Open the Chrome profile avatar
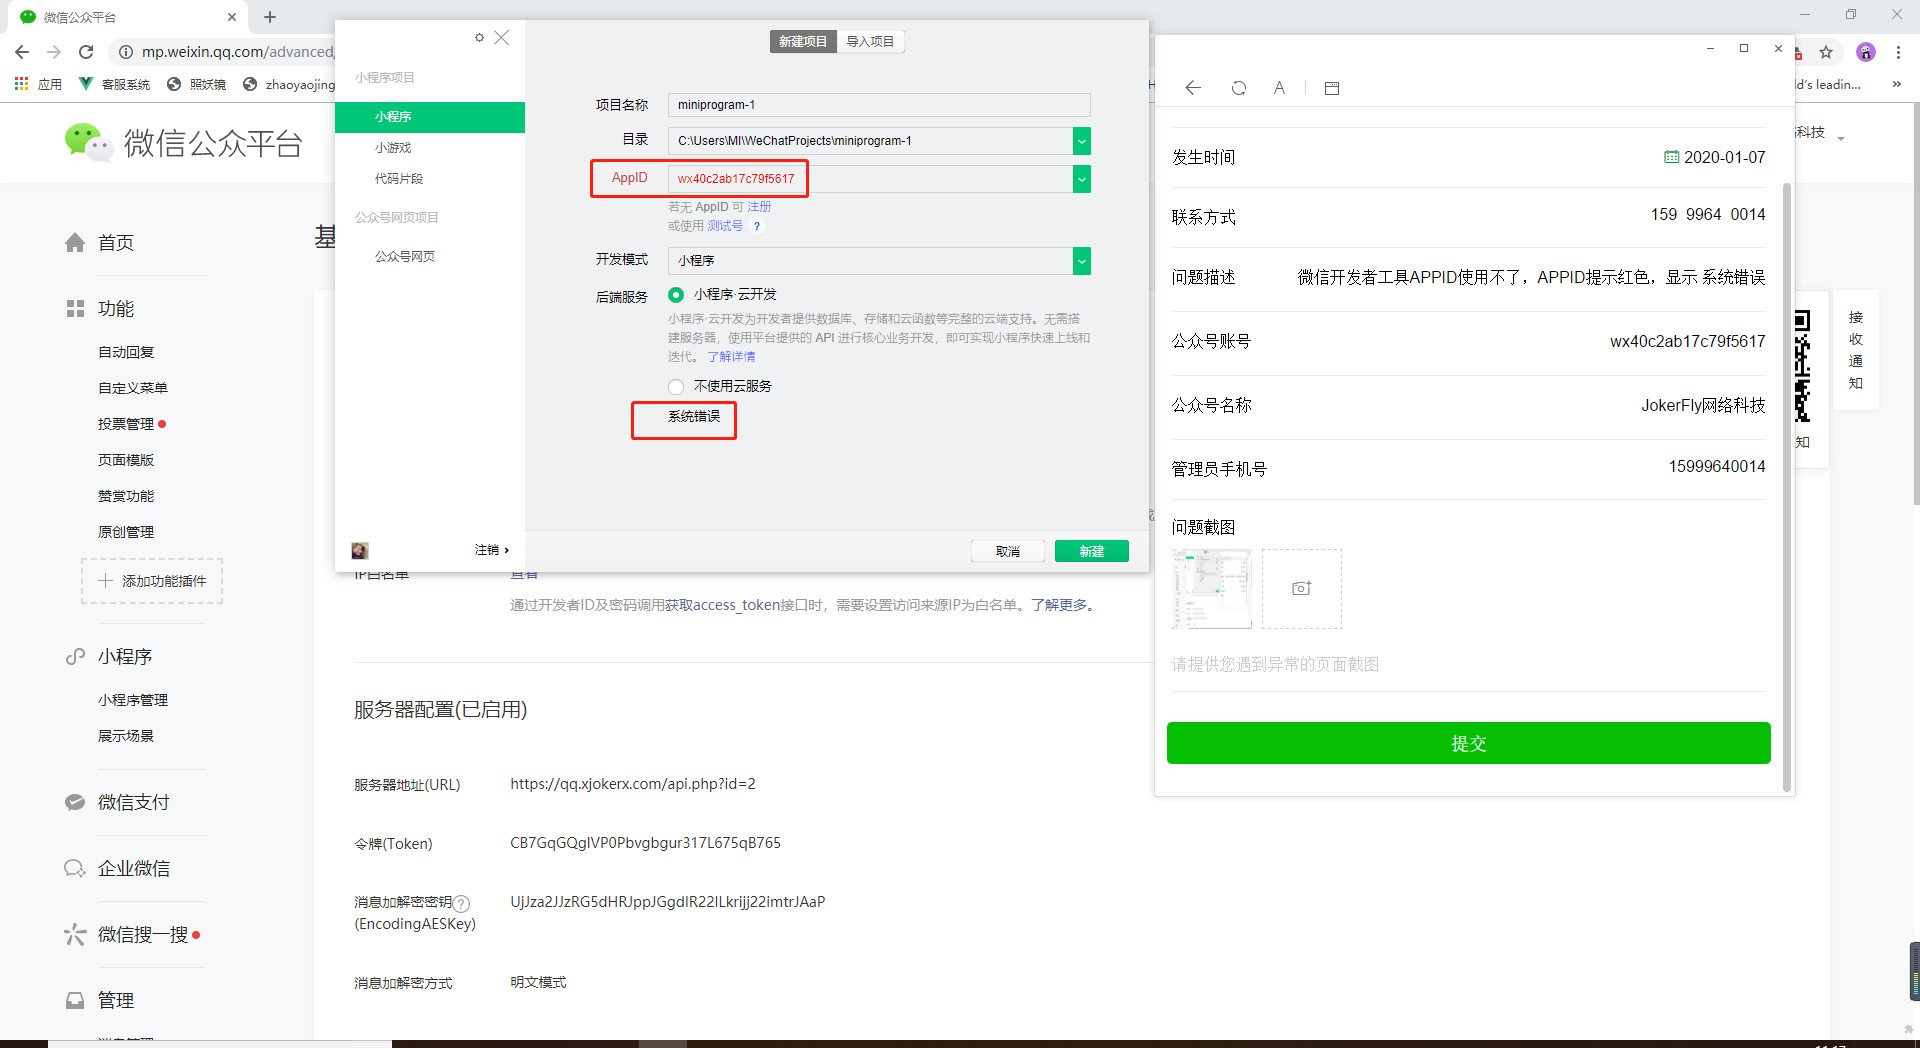Viewport: 1920px width, 1048px height. click(1866, 52)
